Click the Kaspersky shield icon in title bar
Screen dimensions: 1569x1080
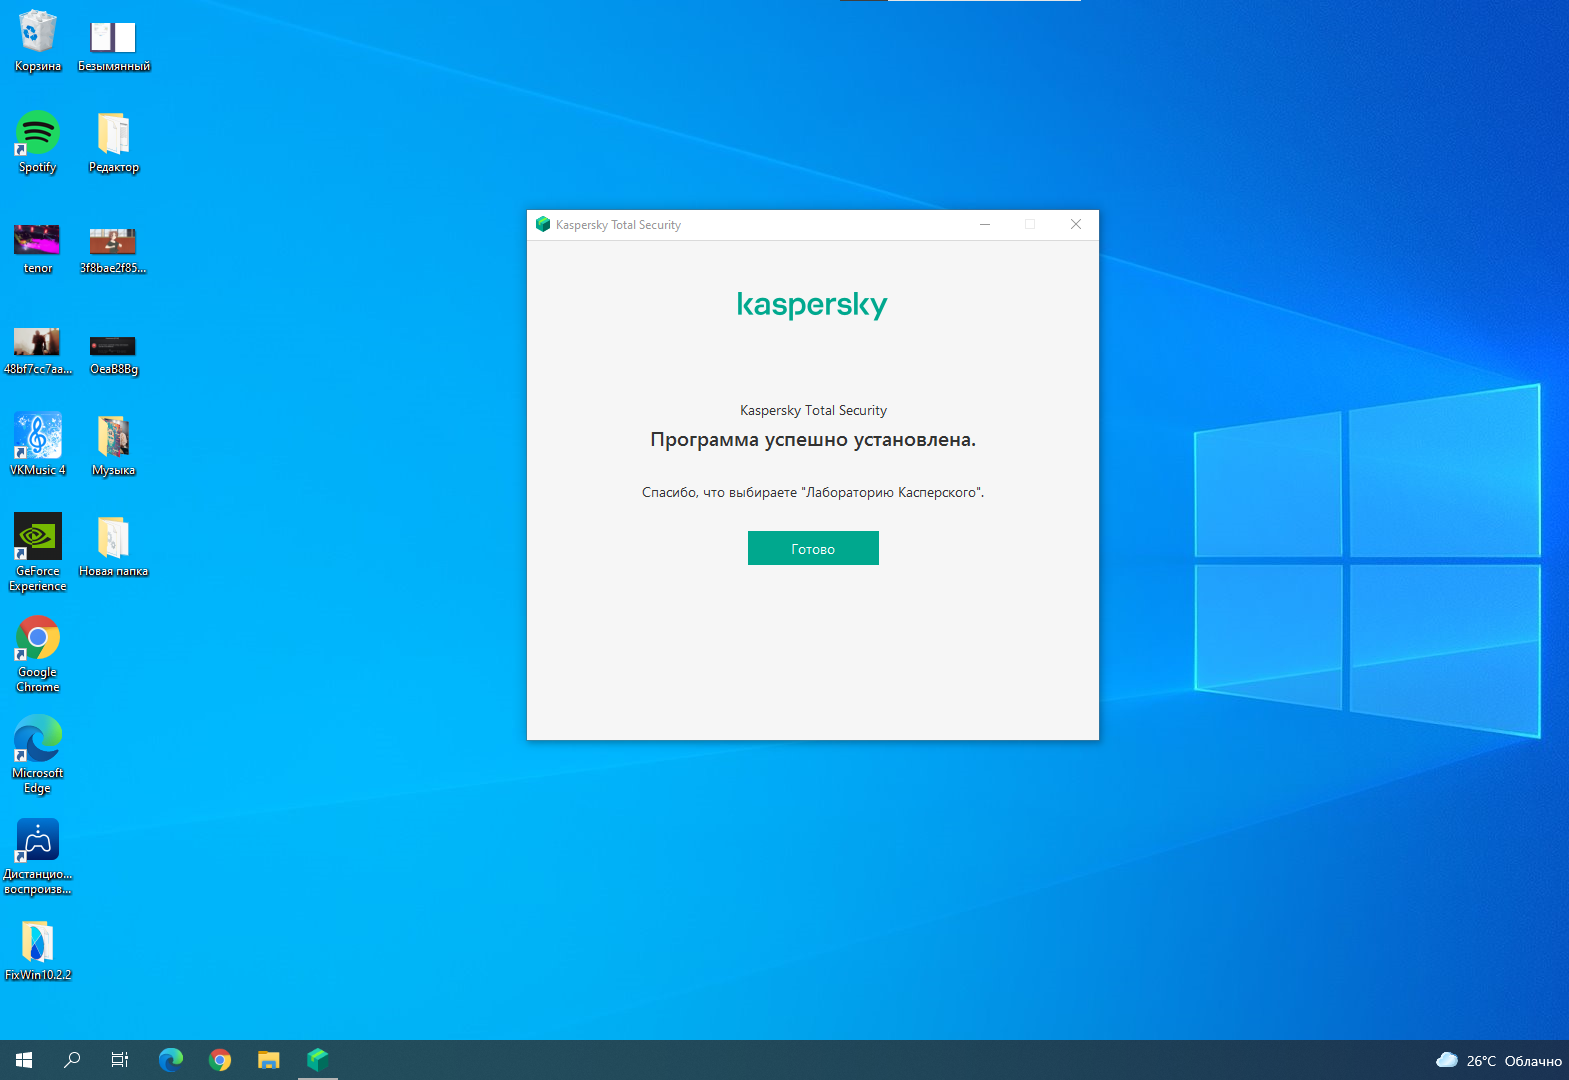pyautogui.click(x=543, y=224)
